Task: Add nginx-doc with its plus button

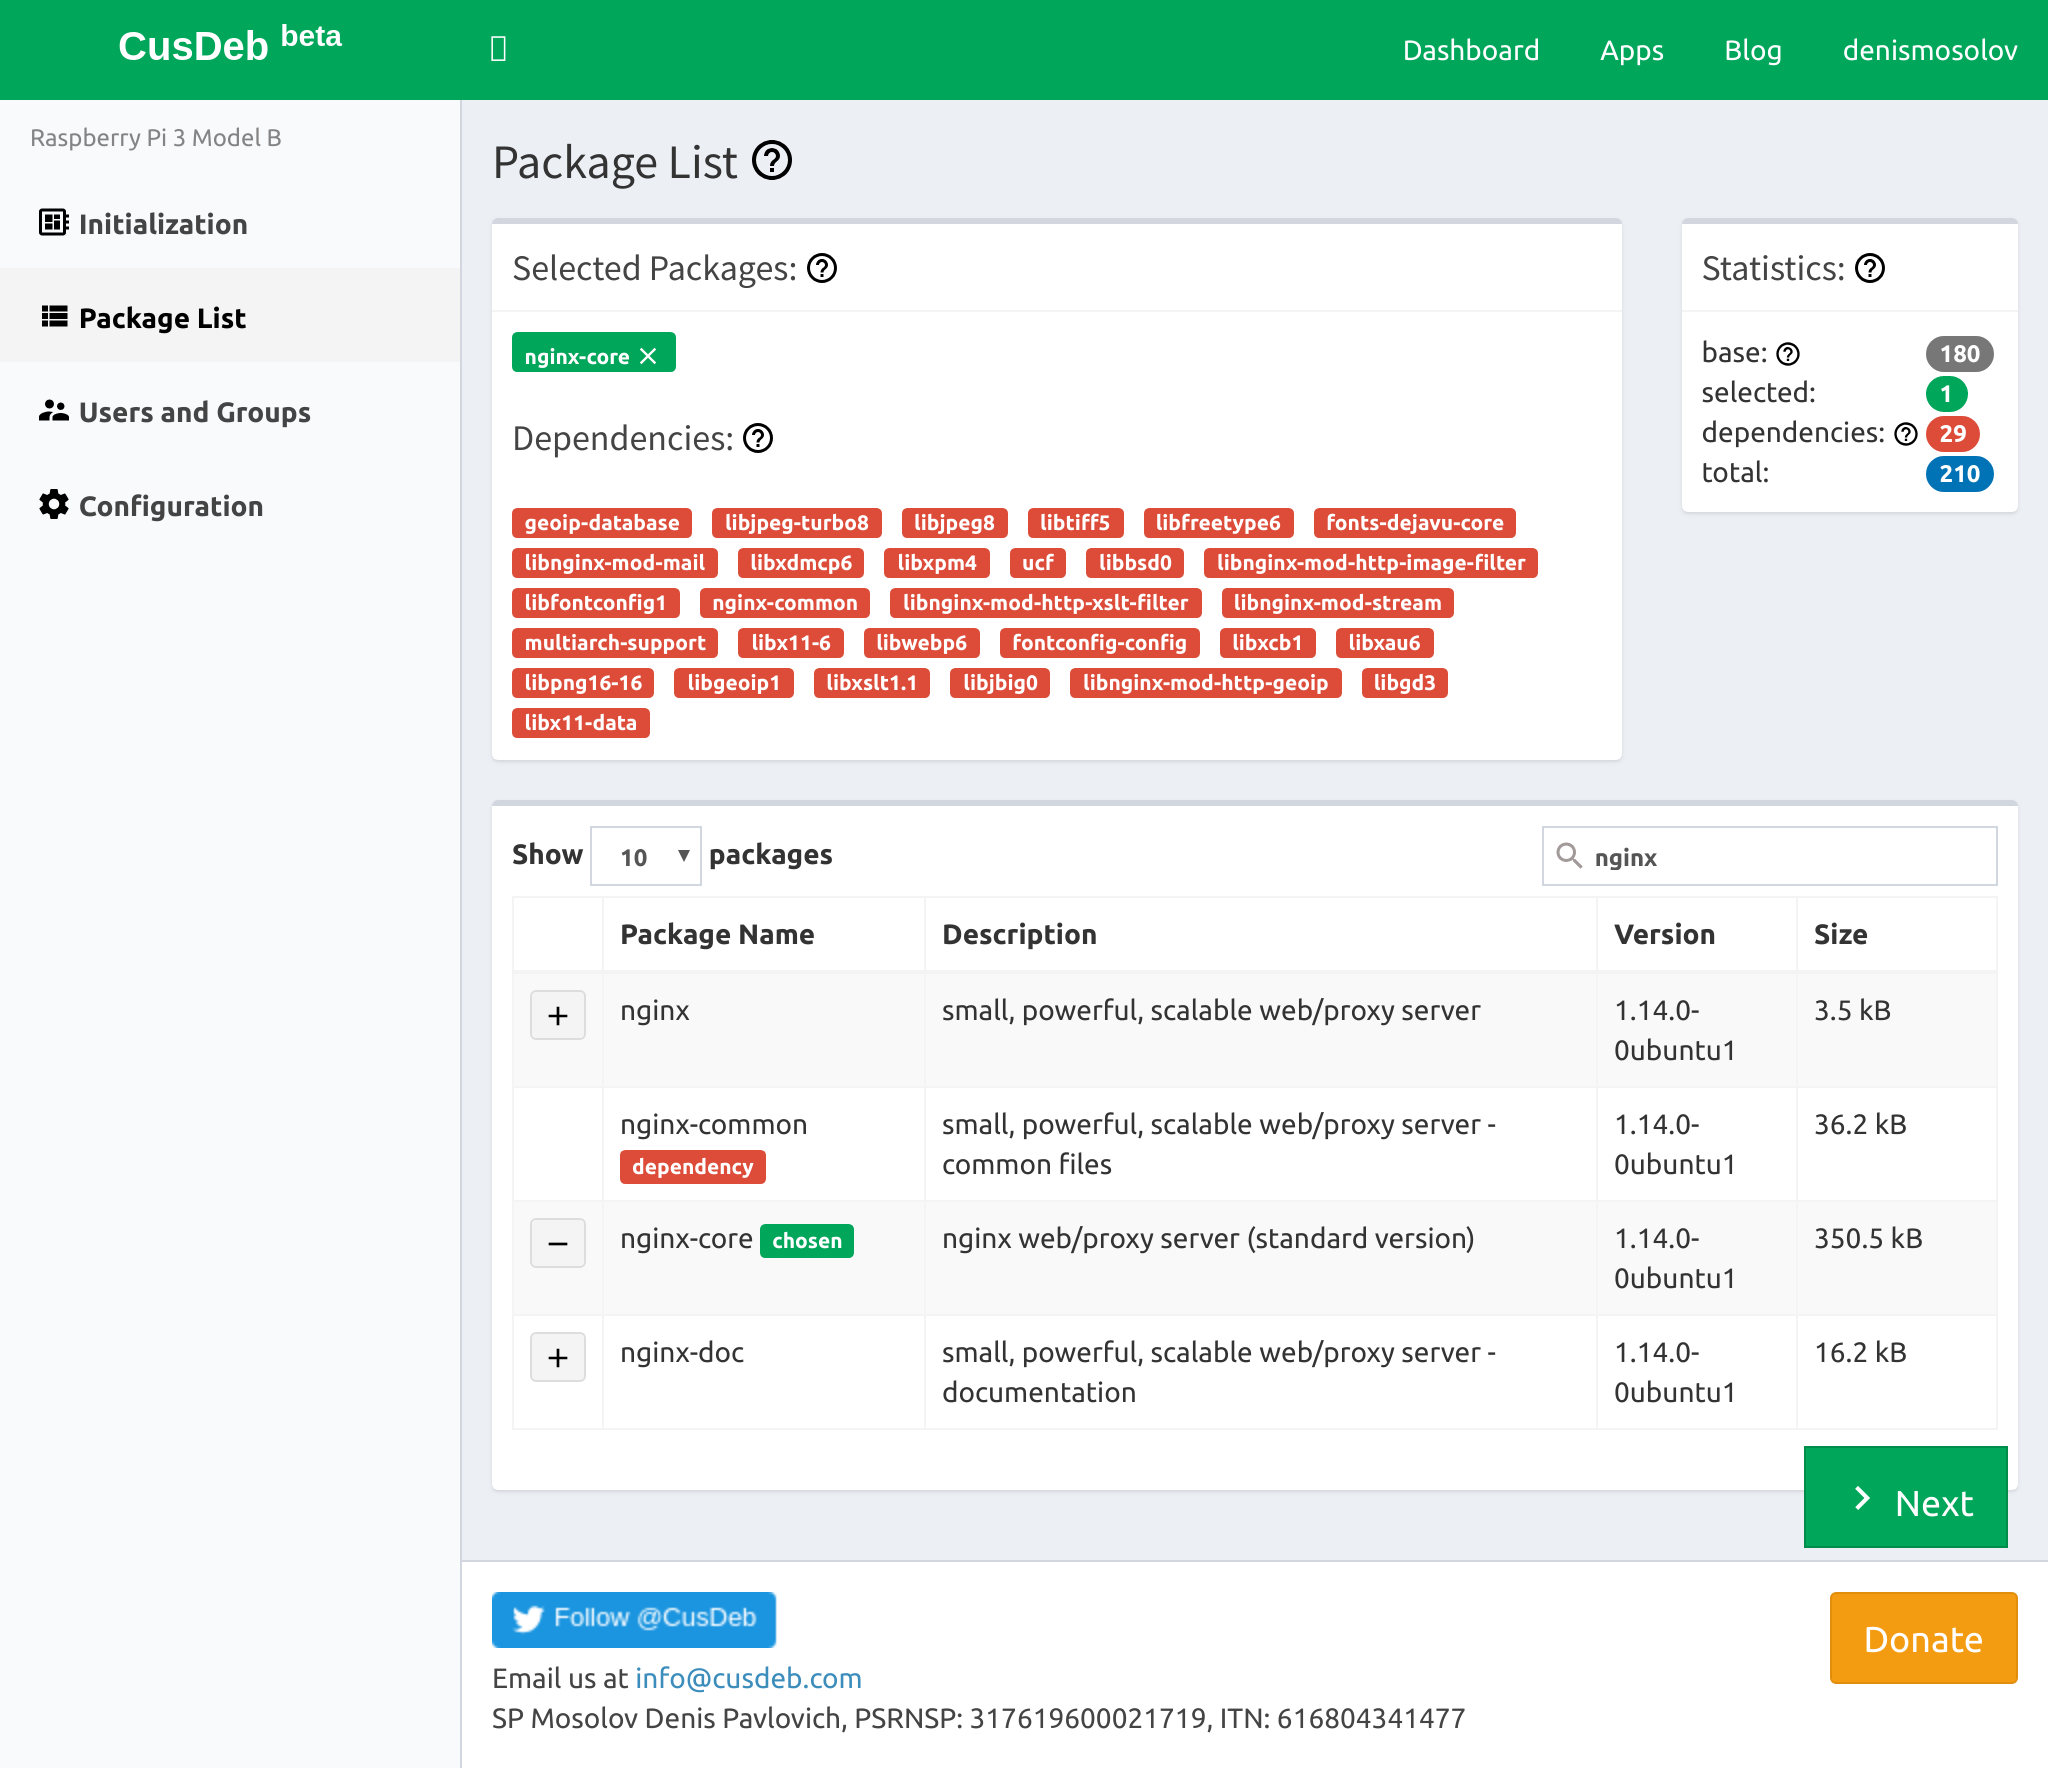Action: point(557,1357)
